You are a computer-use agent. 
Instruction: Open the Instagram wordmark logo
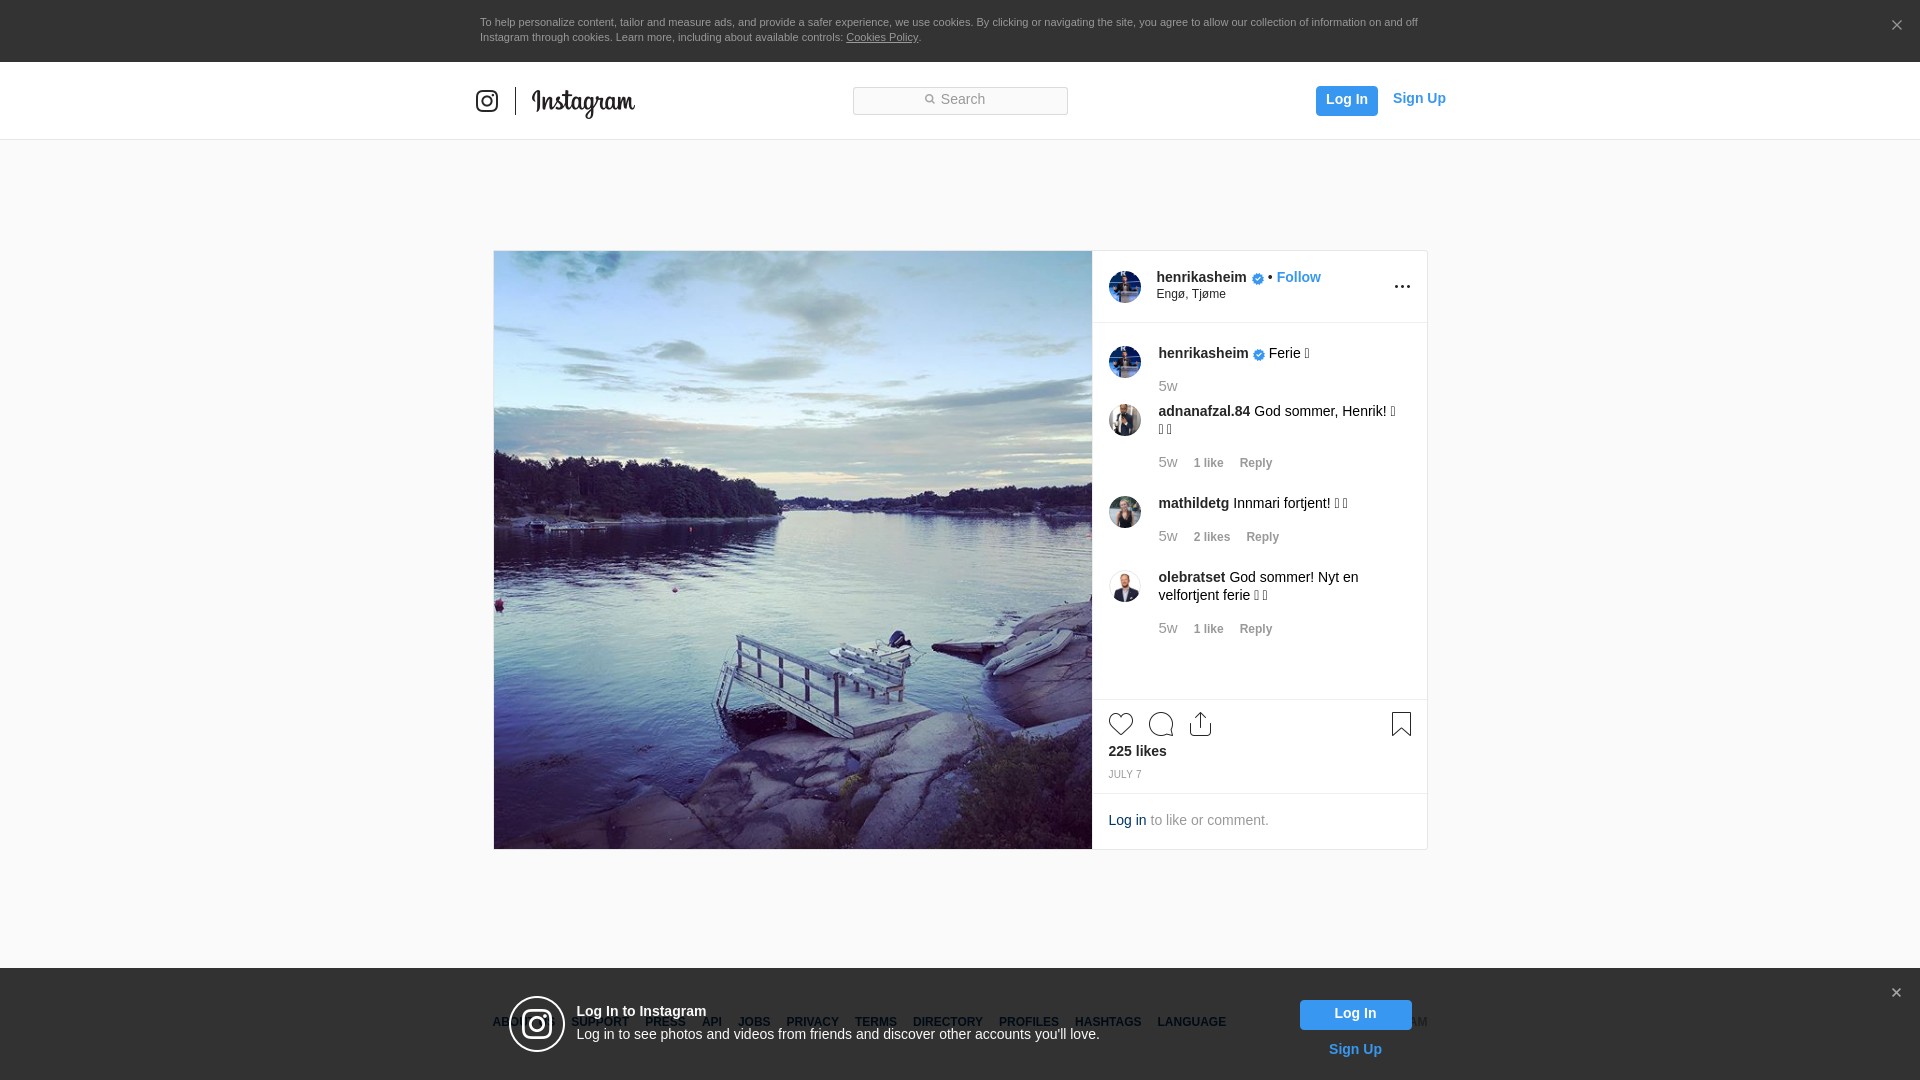tap(583, 103)
